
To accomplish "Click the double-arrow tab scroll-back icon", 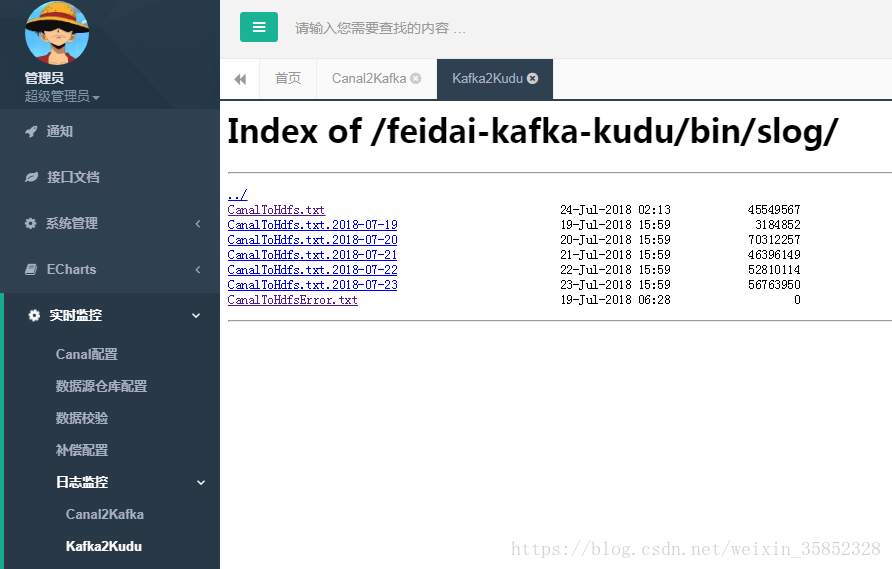I will 240,79.
